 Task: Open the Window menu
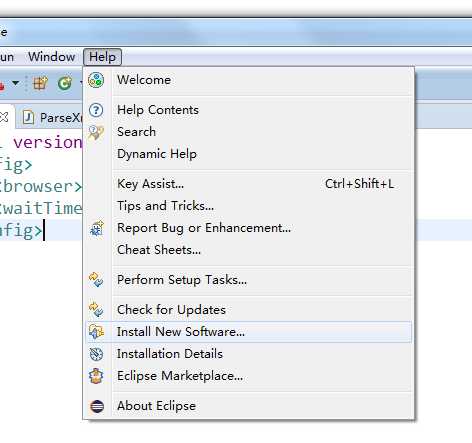(x=52, y=57)
